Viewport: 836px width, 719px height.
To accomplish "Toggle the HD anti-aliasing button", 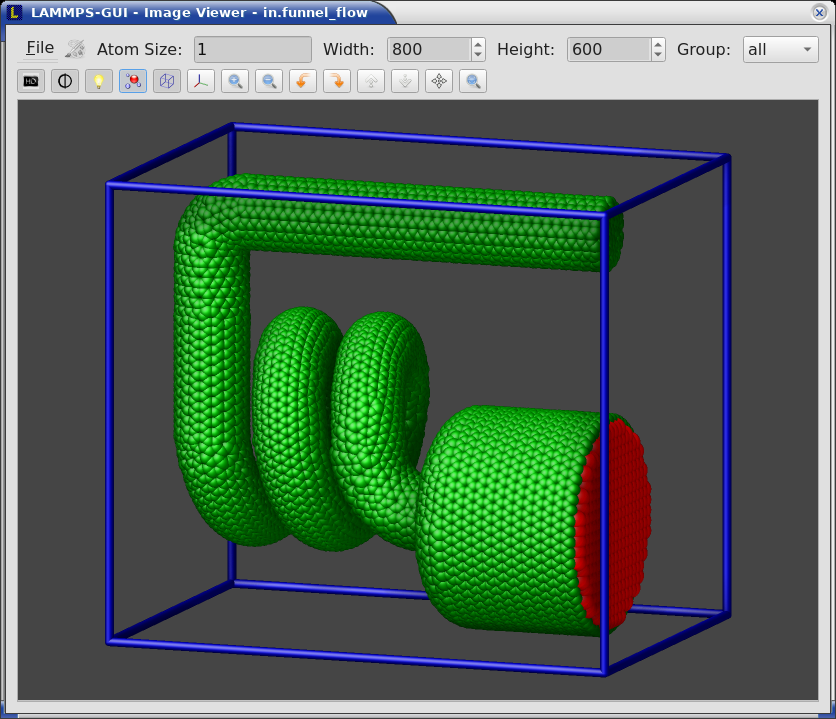I will (x=31, y=82).
